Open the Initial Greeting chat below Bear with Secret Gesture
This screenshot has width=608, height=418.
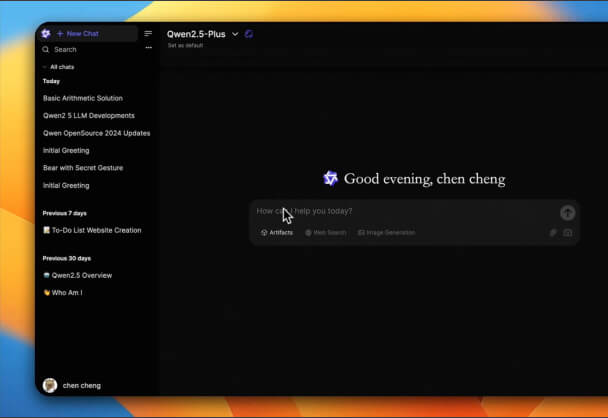(x=66, y=185)
